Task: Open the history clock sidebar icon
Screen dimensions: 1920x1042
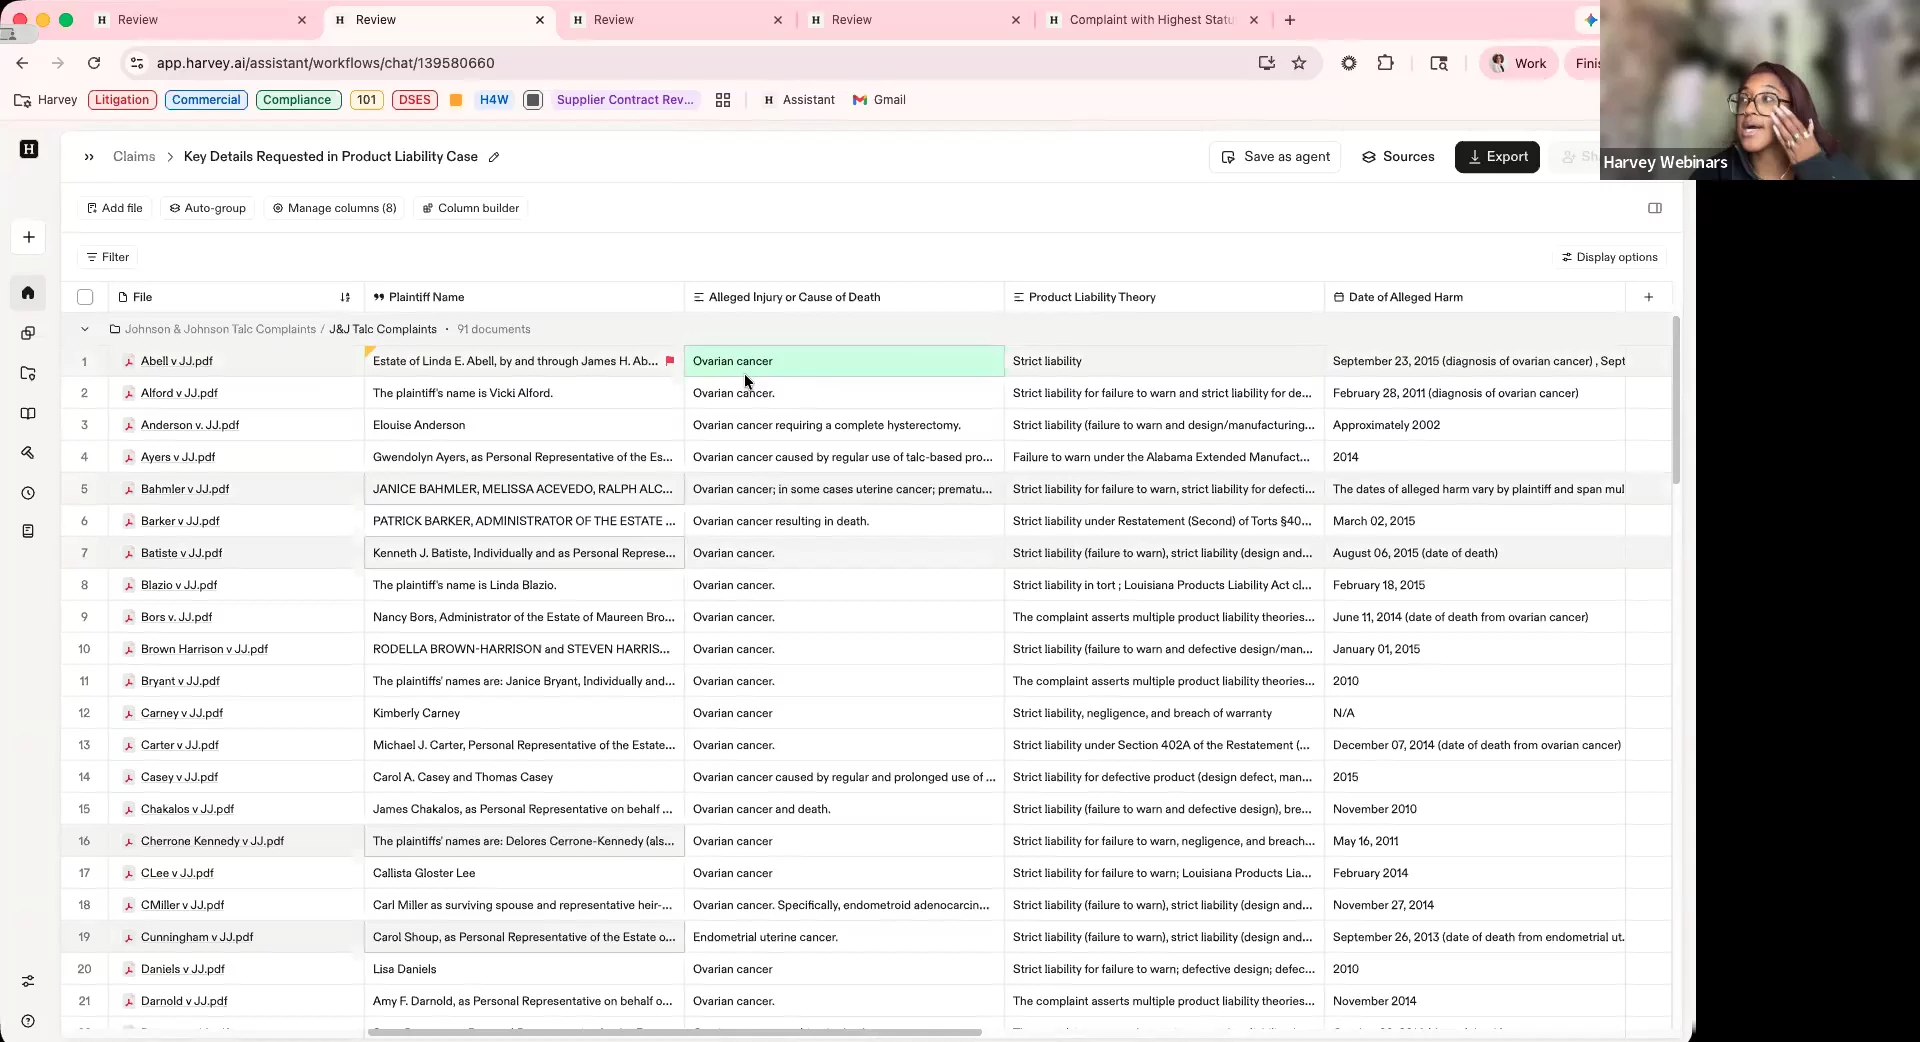Action: (28, 493)
